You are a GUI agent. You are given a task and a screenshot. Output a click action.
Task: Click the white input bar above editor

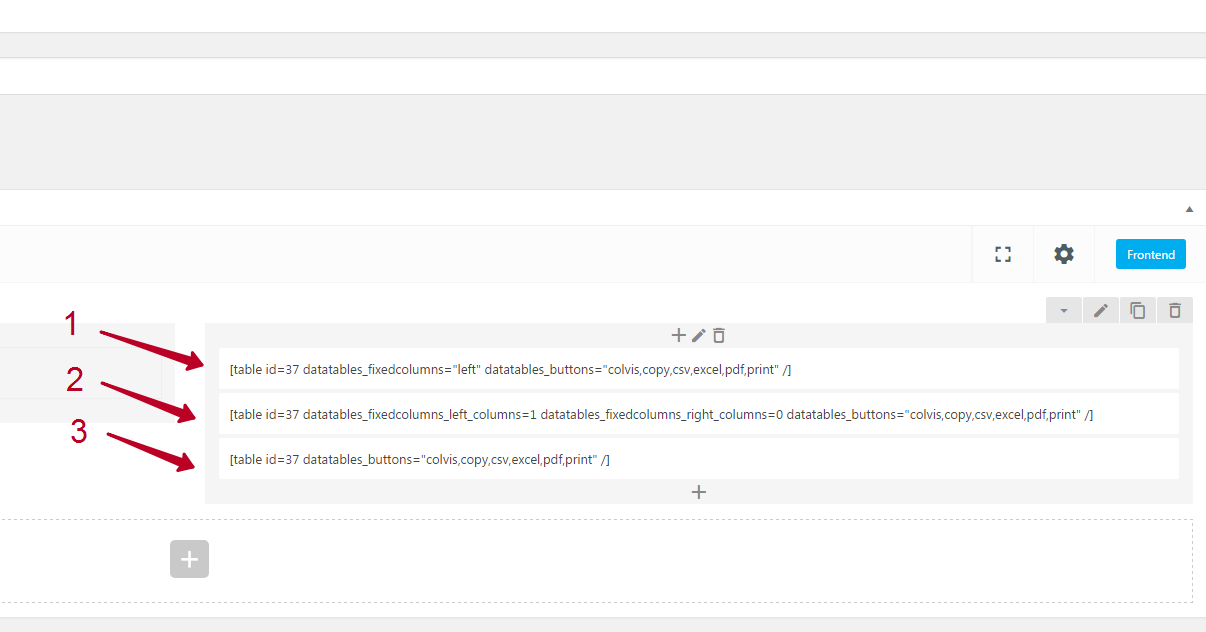pyautogui.click(x=600, y=76)
